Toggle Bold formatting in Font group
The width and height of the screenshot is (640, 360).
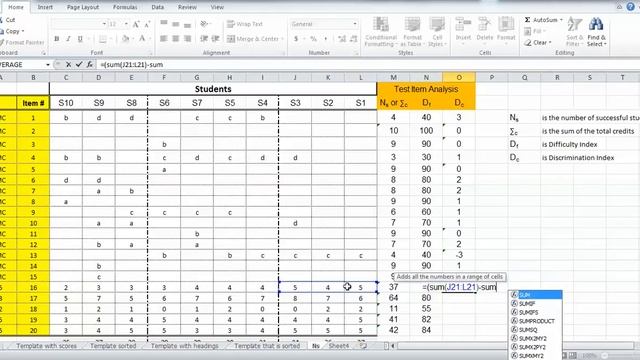(x=57, y=39)
